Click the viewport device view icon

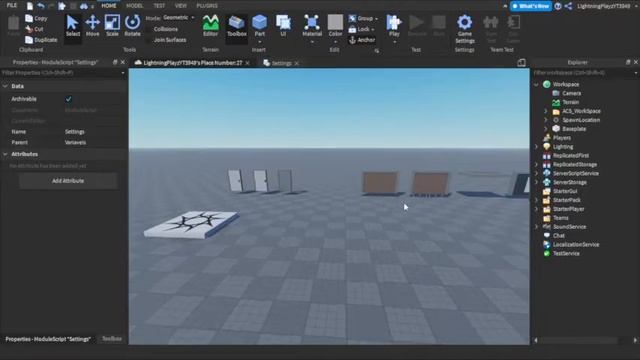click(x=521, y=62)
